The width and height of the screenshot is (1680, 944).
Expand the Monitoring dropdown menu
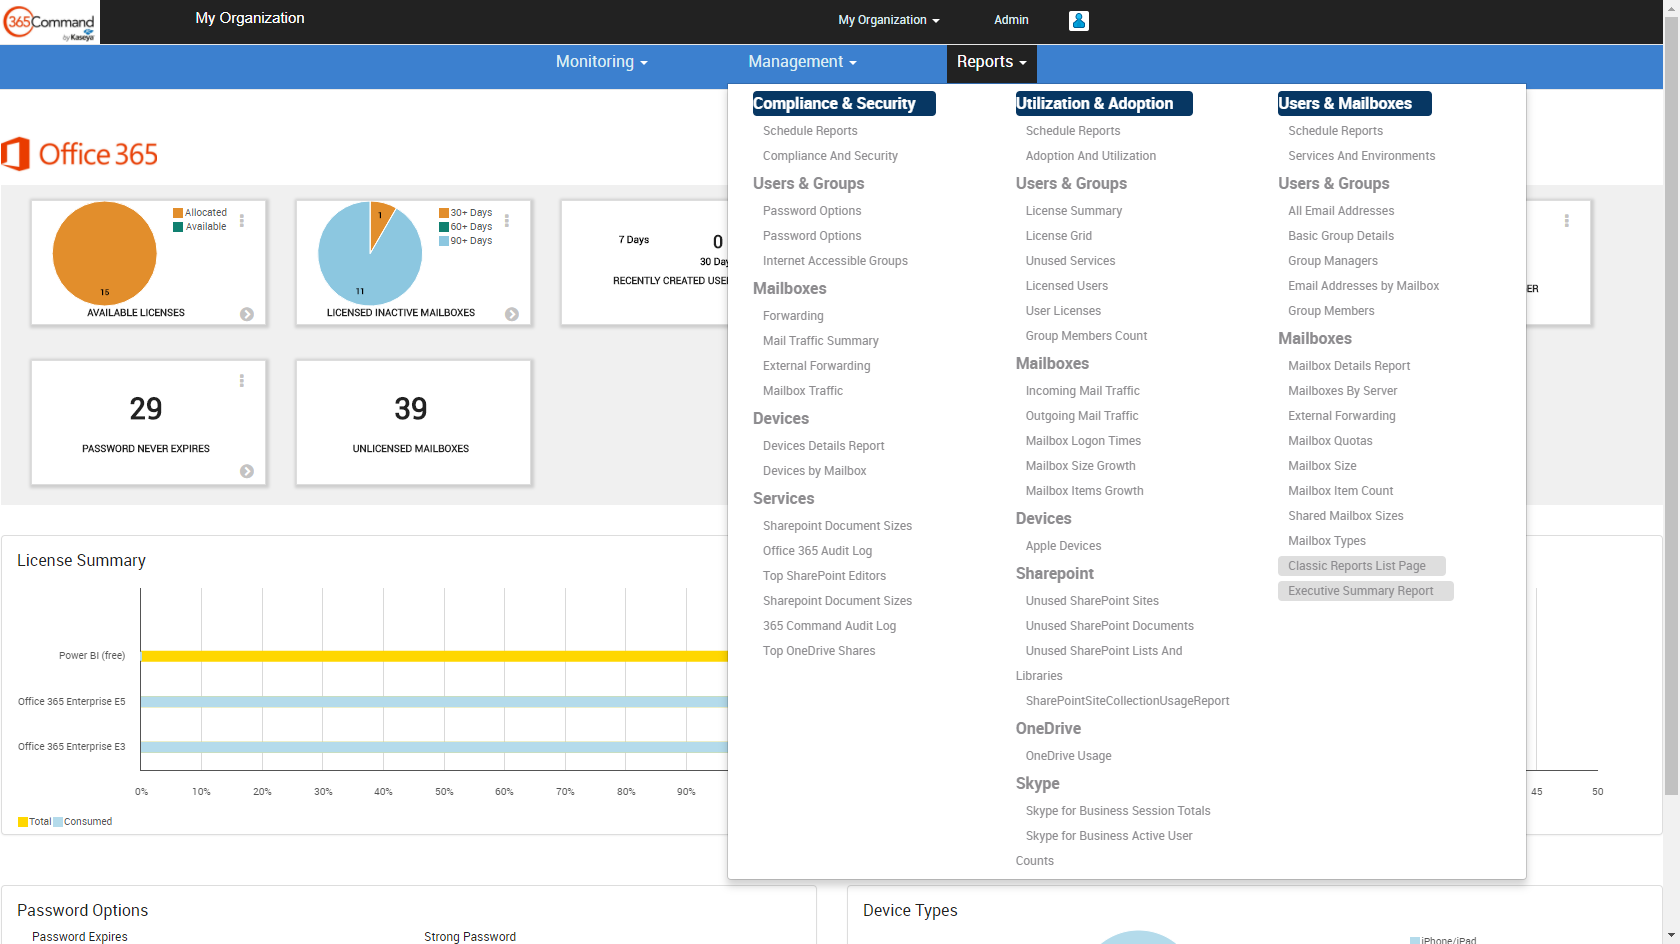[x=602, y=62]
